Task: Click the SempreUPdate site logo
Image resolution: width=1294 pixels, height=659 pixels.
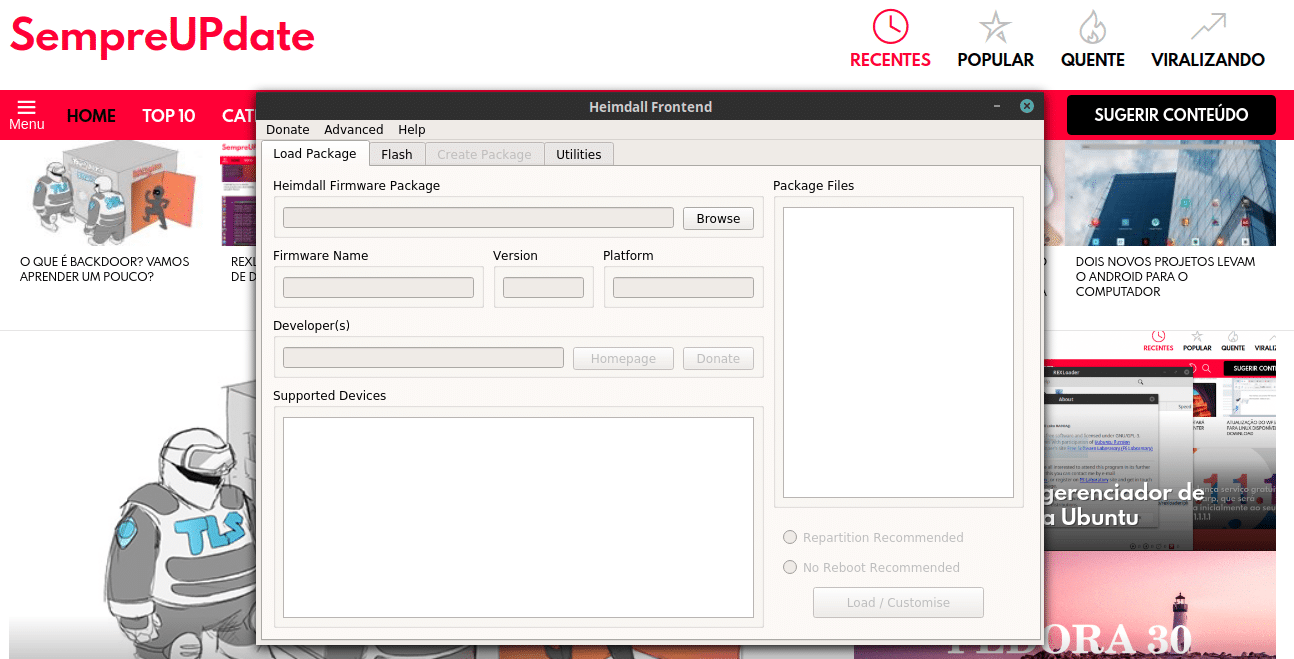Action: pyautogui.click(x=162, y=37)
